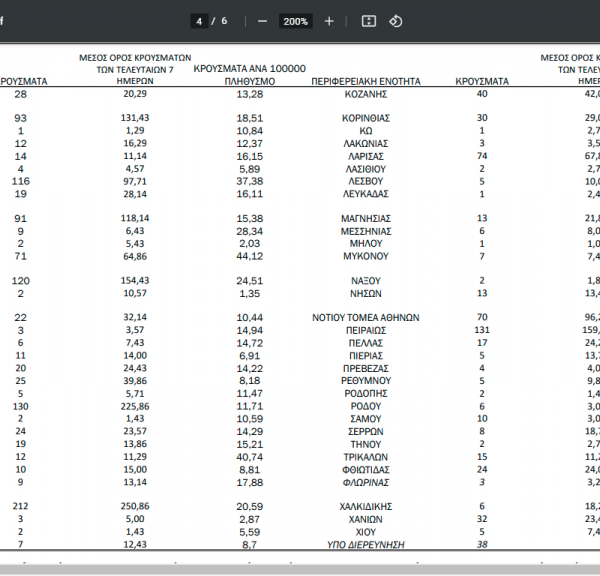Click the value 154,43 in the averages column
The width and height of the screenshot is (600, 576).
pos(135,281)
